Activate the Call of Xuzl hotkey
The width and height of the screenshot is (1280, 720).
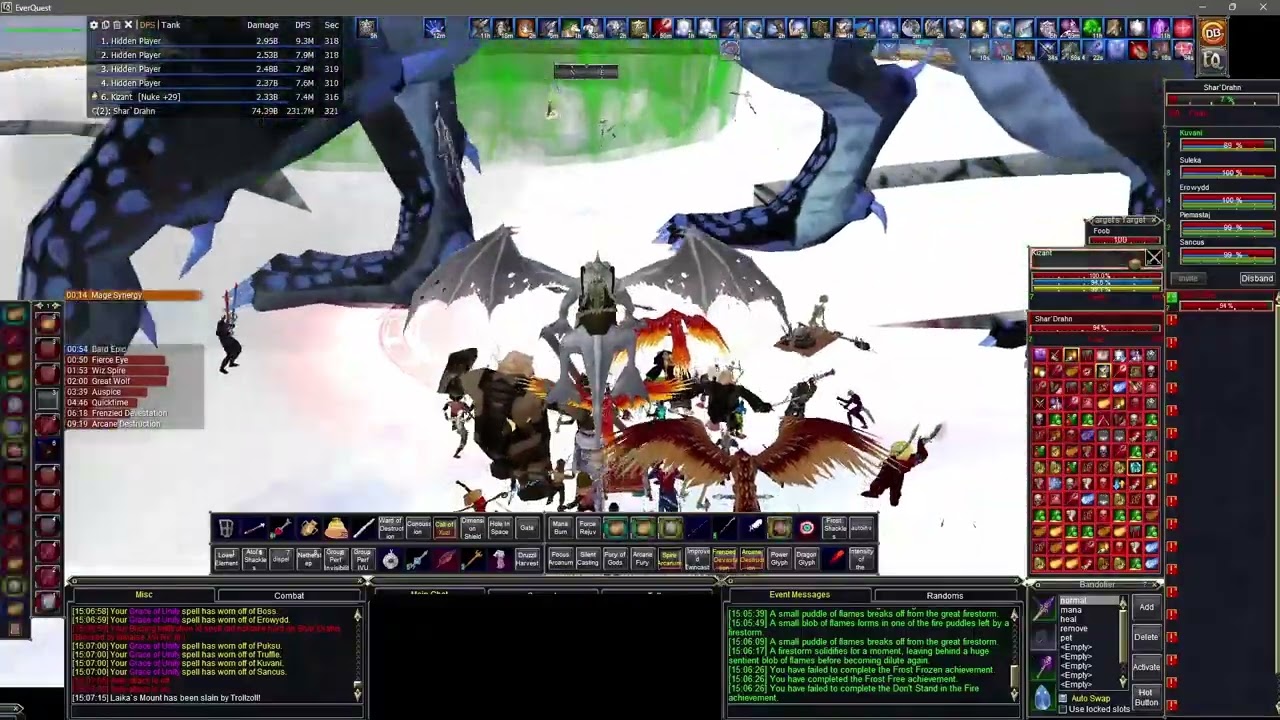point(445,528)
